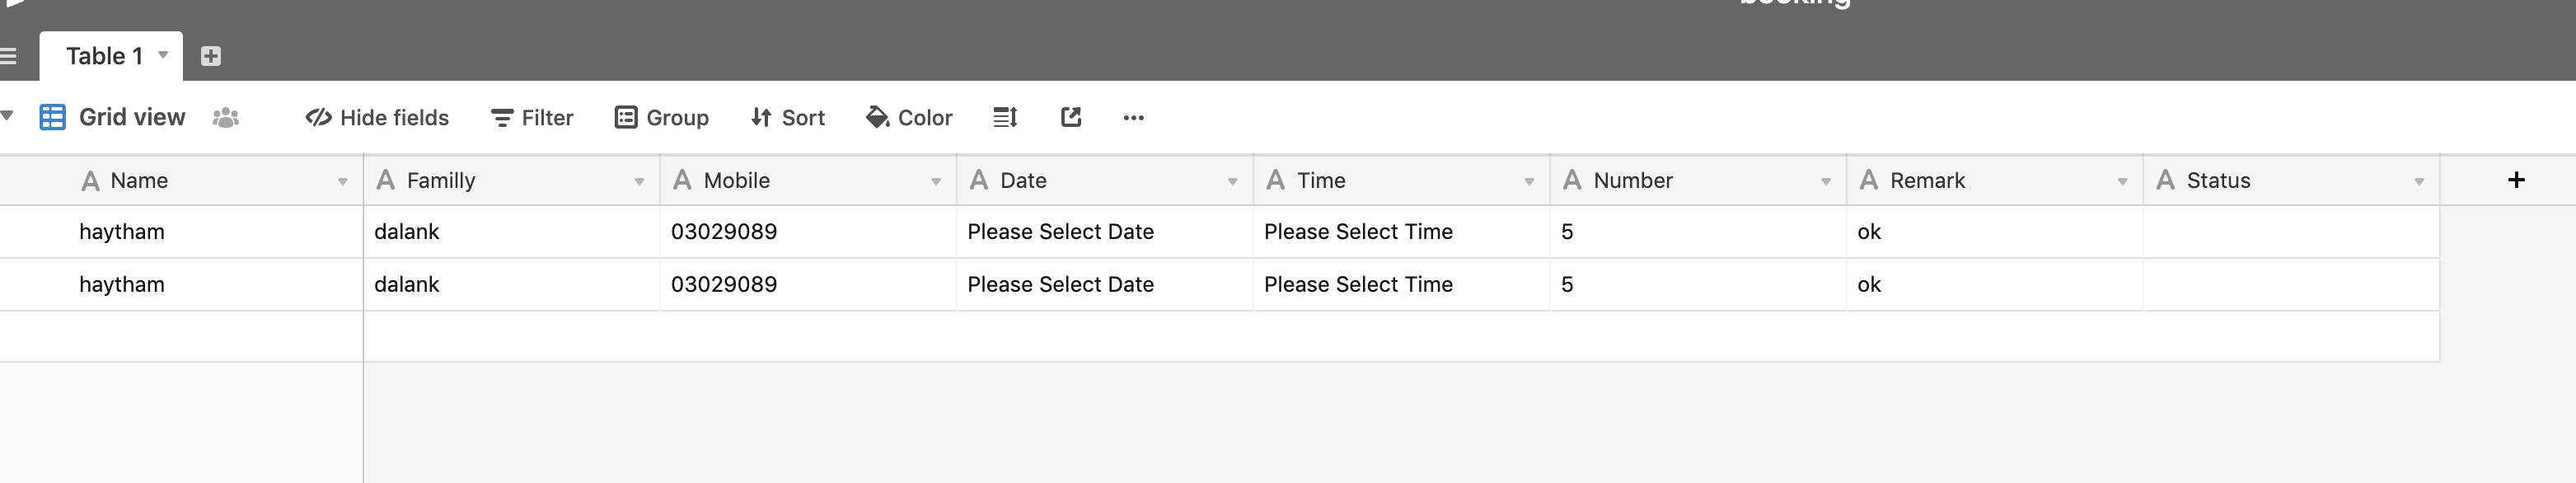
Task: Open the more options ellipsis
Action: pyautogui.click(x=1133, y=118)
